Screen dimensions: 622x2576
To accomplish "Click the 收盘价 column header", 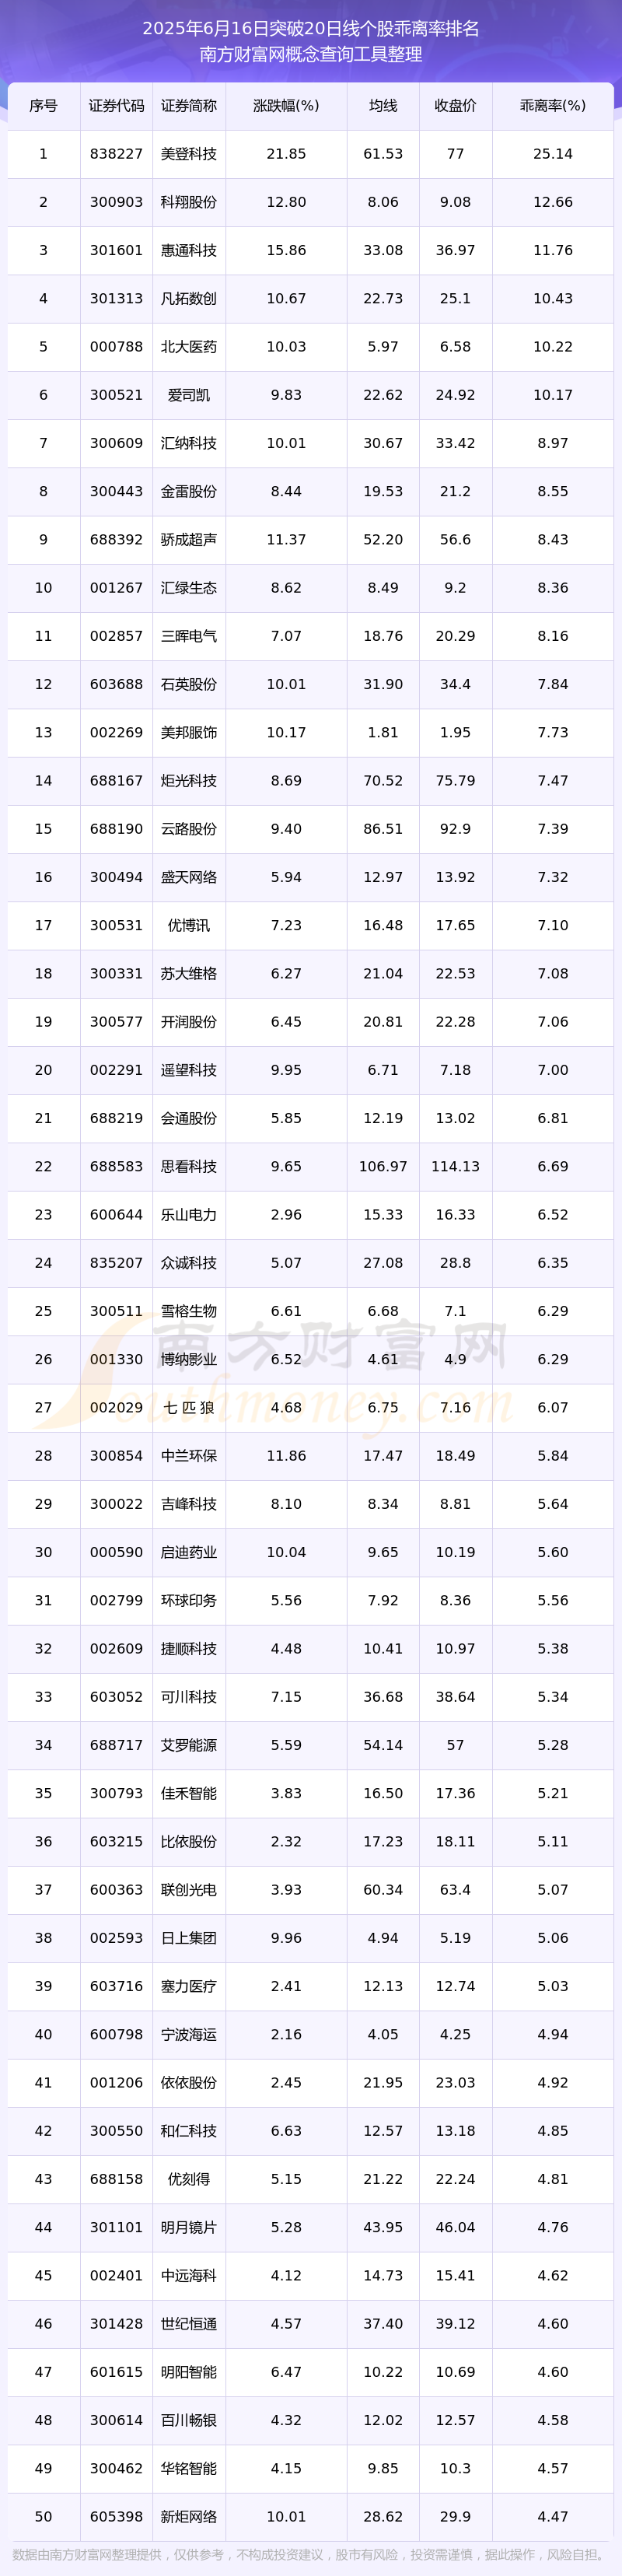I will tap(455, 106).
